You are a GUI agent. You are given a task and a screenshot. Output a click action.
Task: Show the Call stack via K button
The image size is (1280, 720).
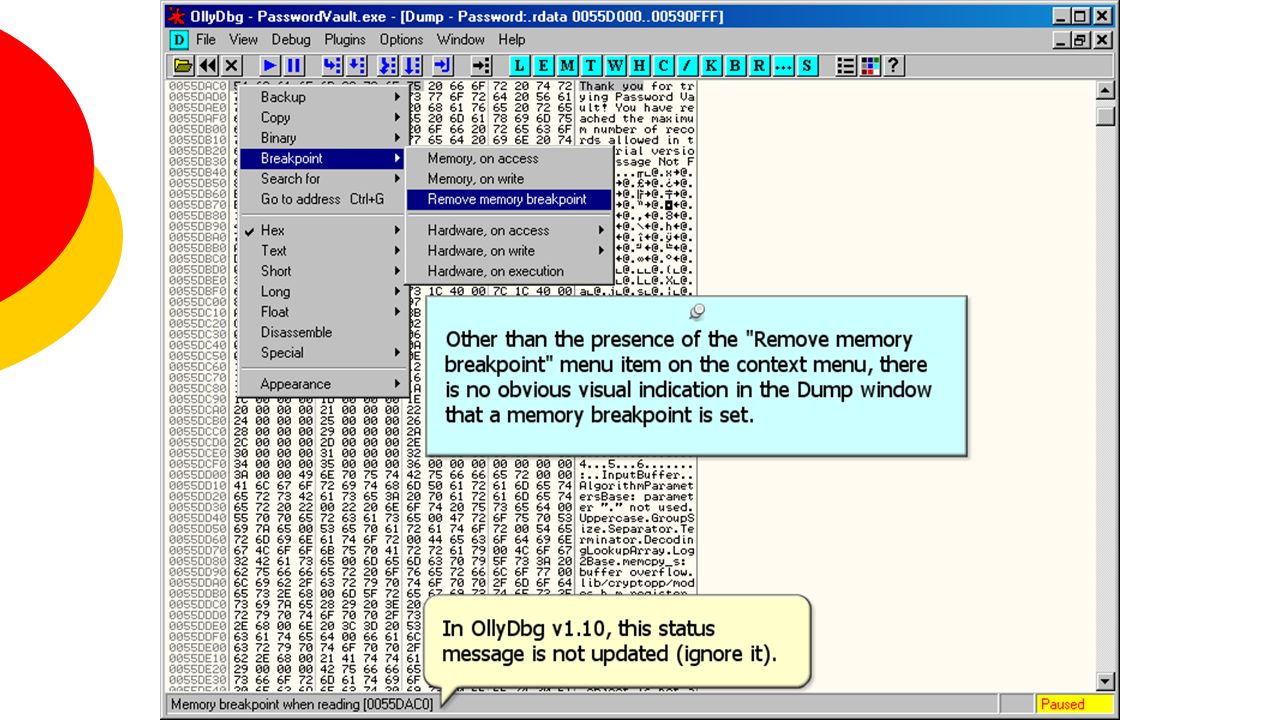pyautogui.click(x=711, y=66)
